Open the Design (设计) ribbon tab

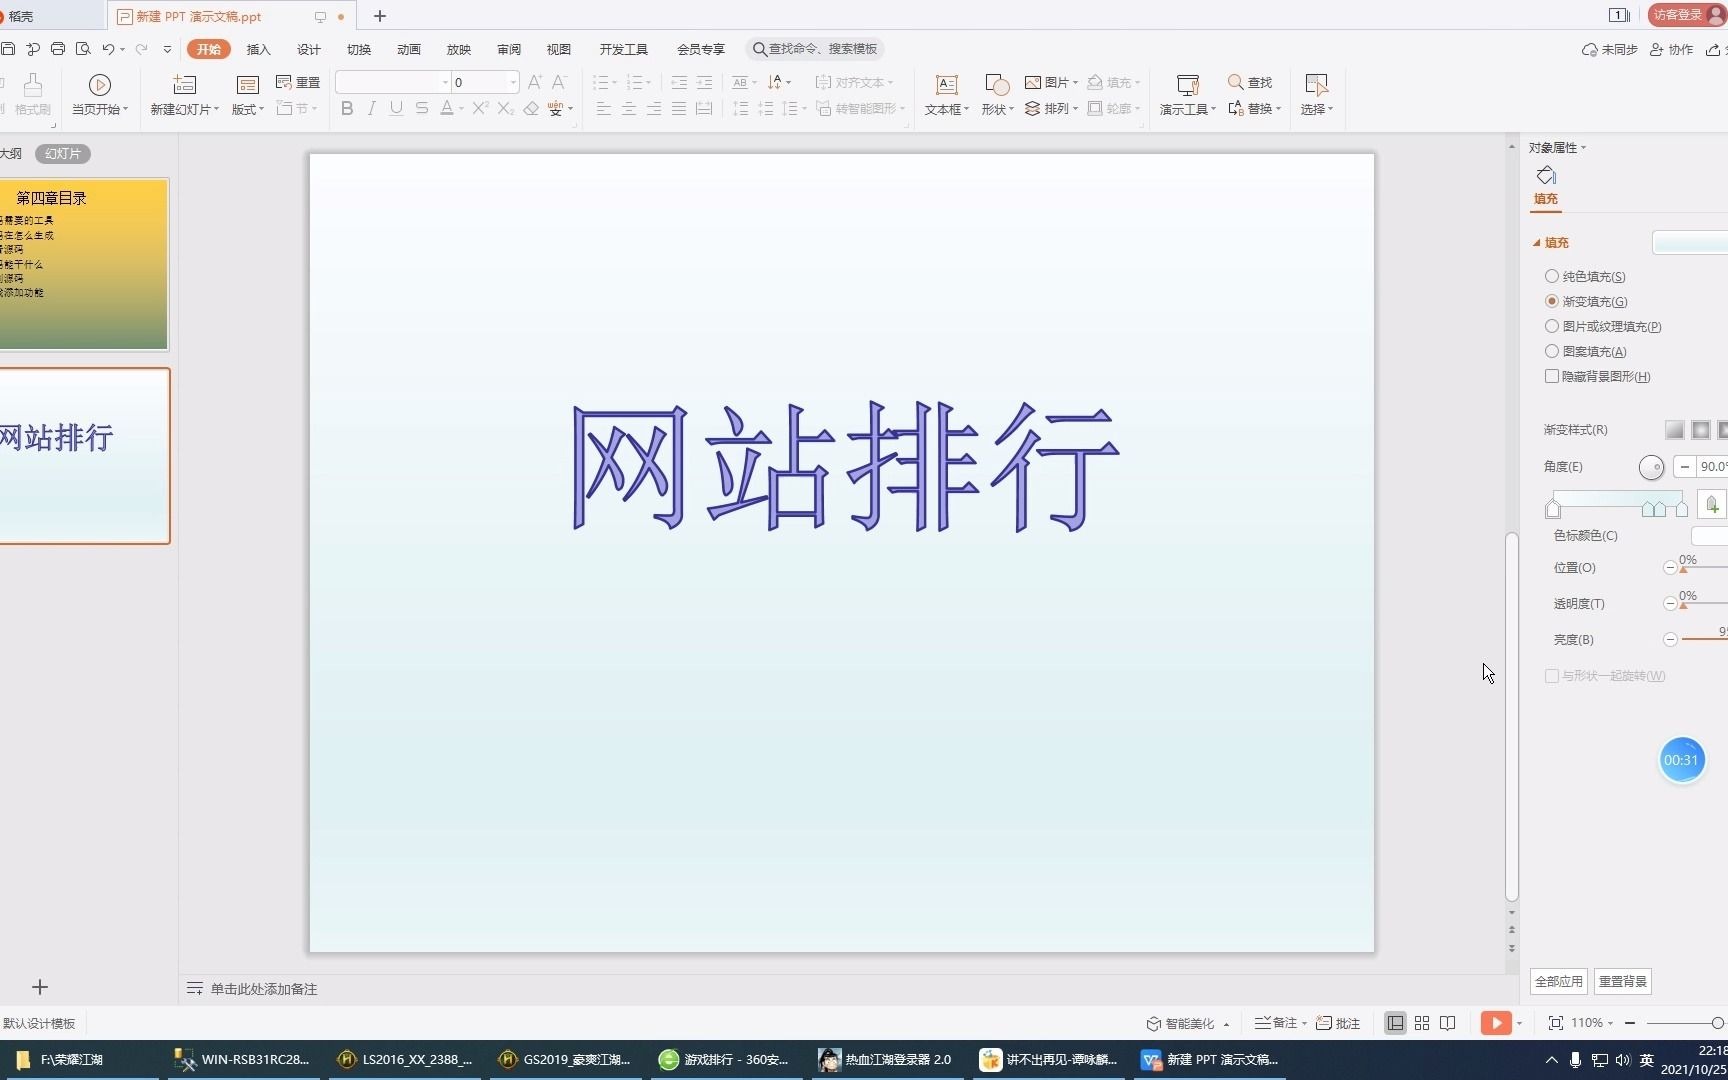[x=309, y=49]
